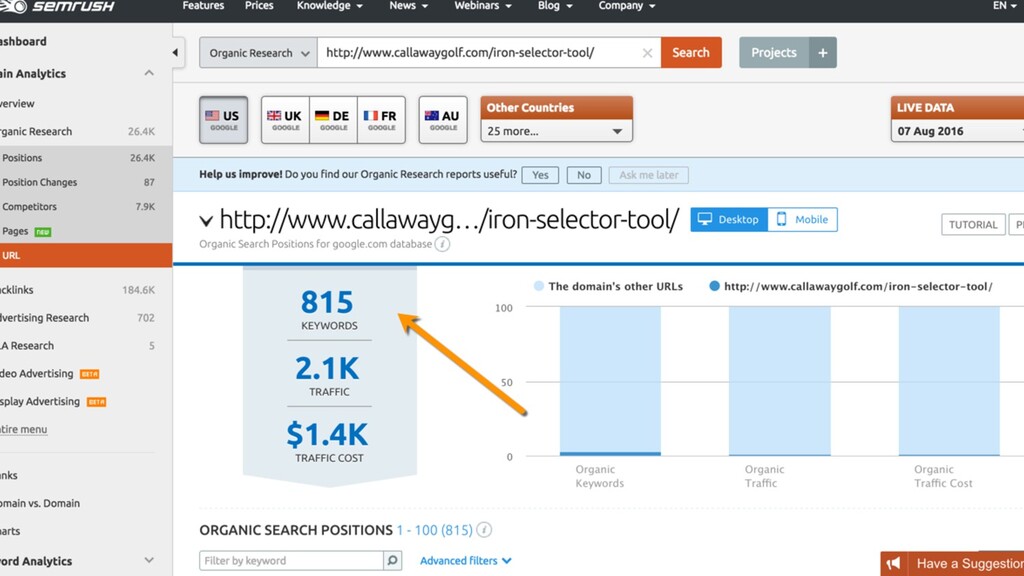Select the DE Google database

point(333,120)
